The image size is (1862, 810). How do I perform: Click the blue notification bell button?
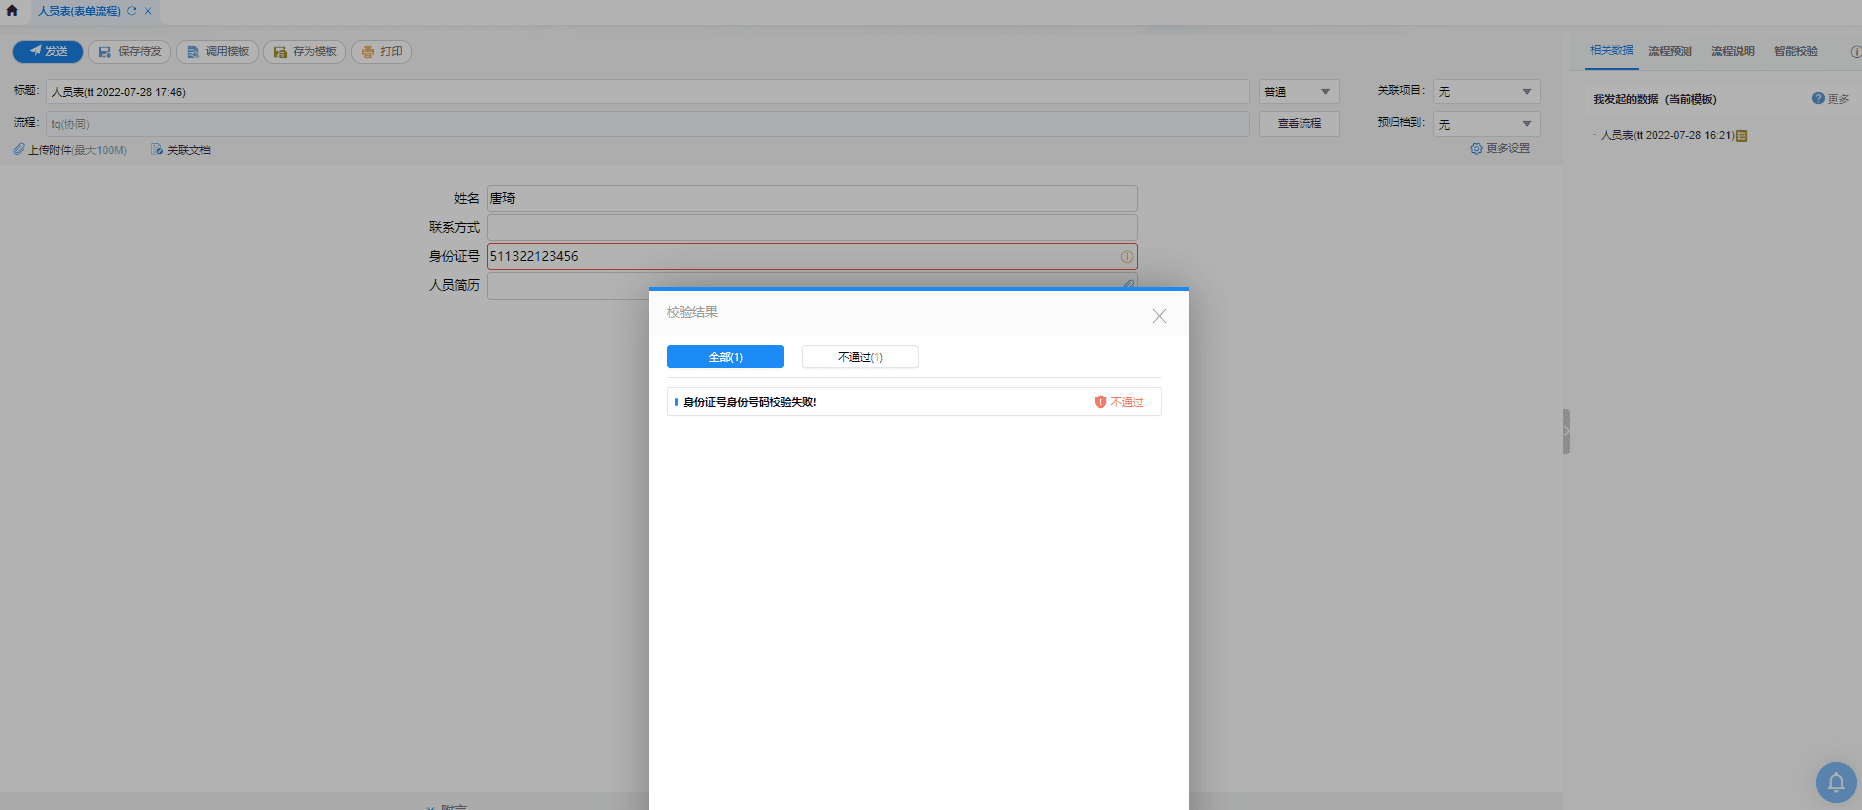pos(1836,783)
